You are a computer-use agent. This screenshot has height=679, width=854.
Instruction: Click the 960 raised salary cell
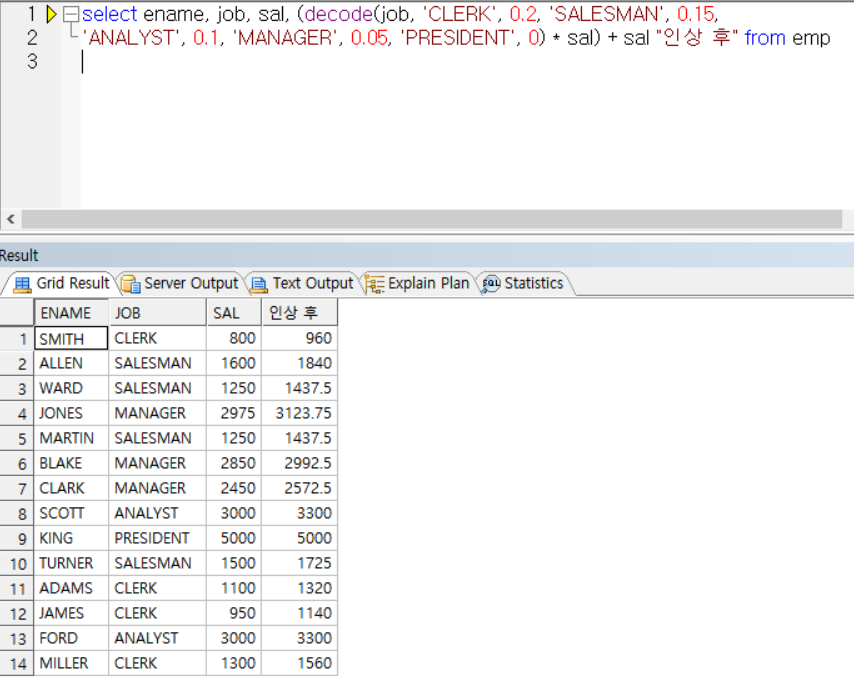(300, 338)
